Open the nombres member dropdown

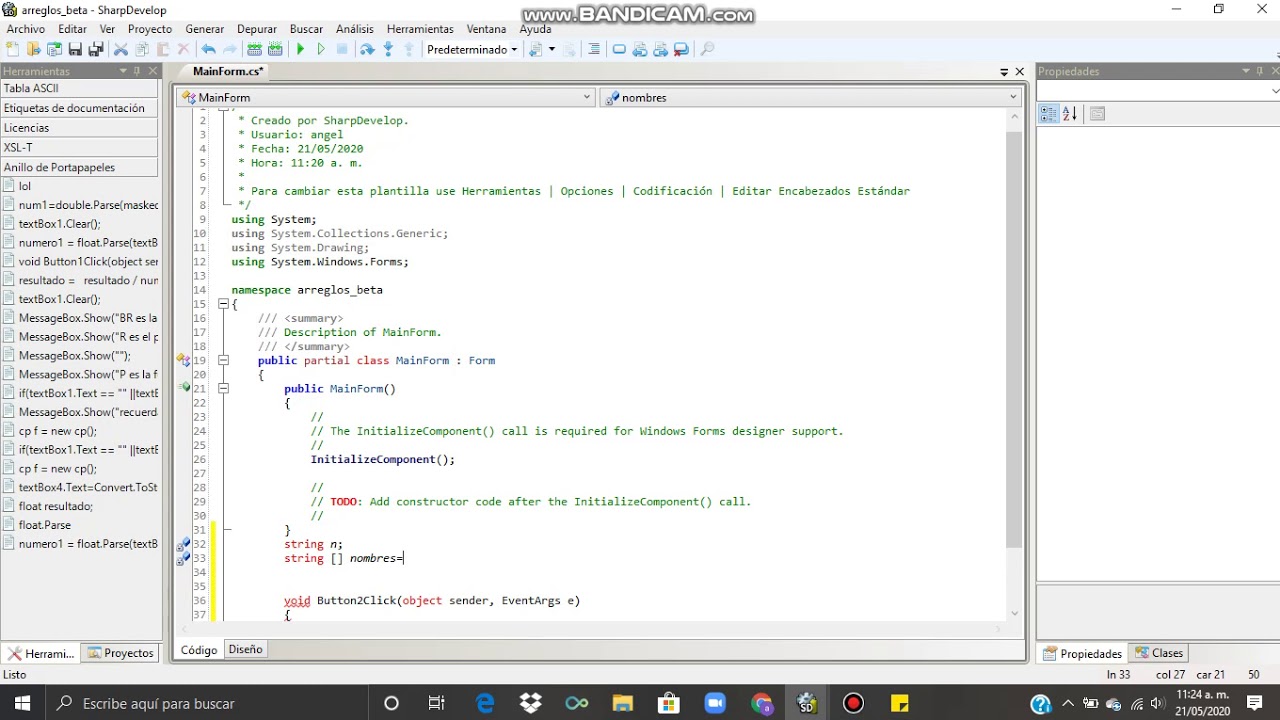click(x=810, y=97)
